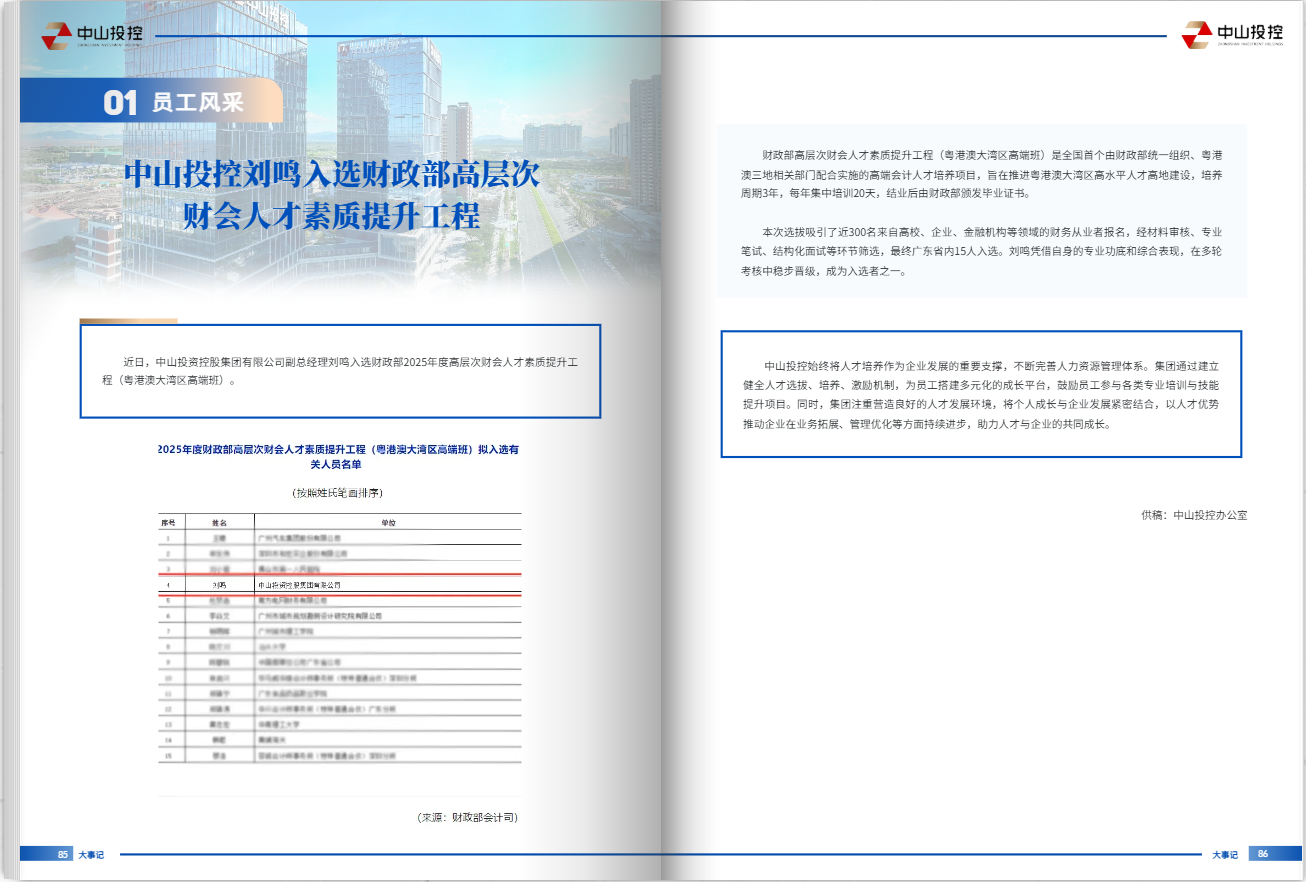The image size is (1306, 882).
Task: Click the 中山投控 logo at top-left
Action: [x=92, y=35]
